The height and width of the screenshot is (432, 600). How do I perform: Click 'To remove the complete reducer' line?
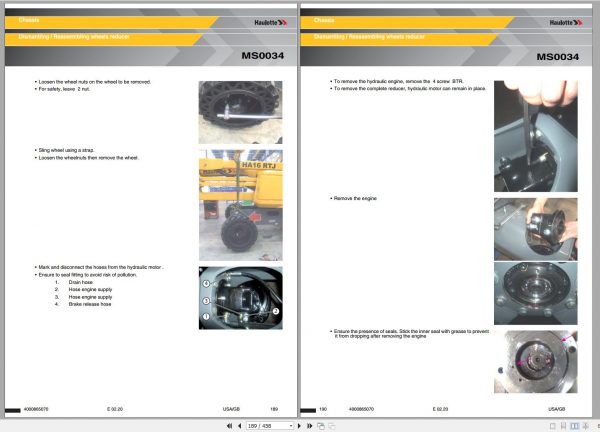point(408,88)
